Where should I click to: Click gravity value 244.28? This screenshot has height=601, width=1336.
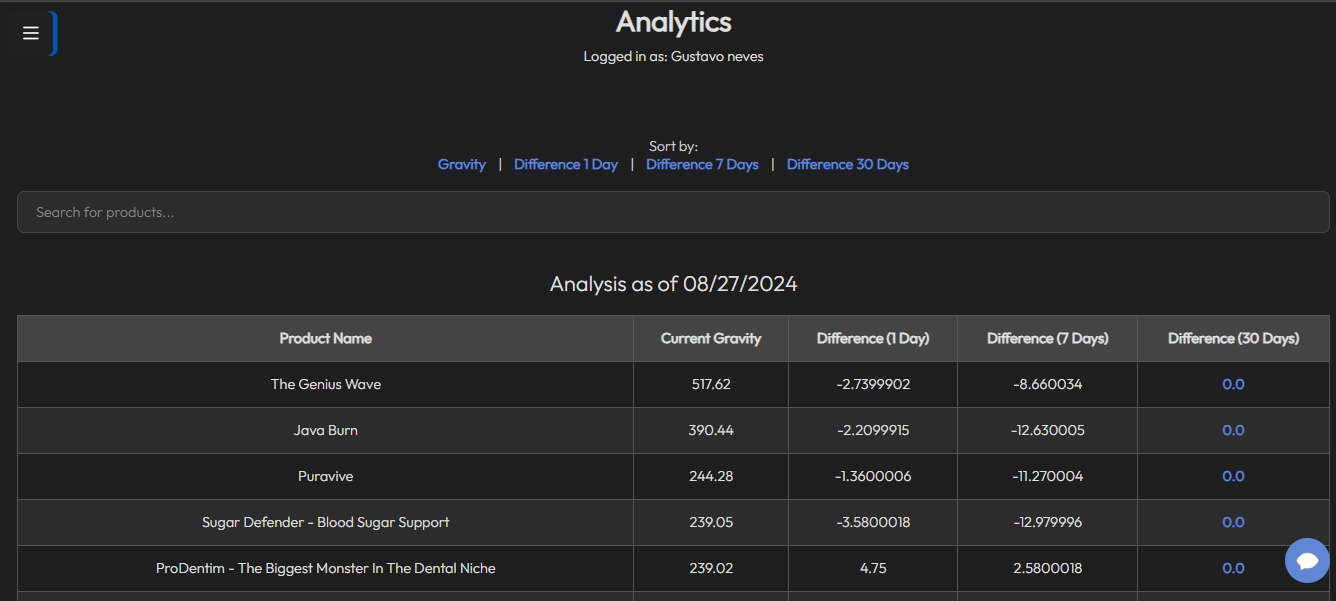pyautogui.click(x=711, y=476)
